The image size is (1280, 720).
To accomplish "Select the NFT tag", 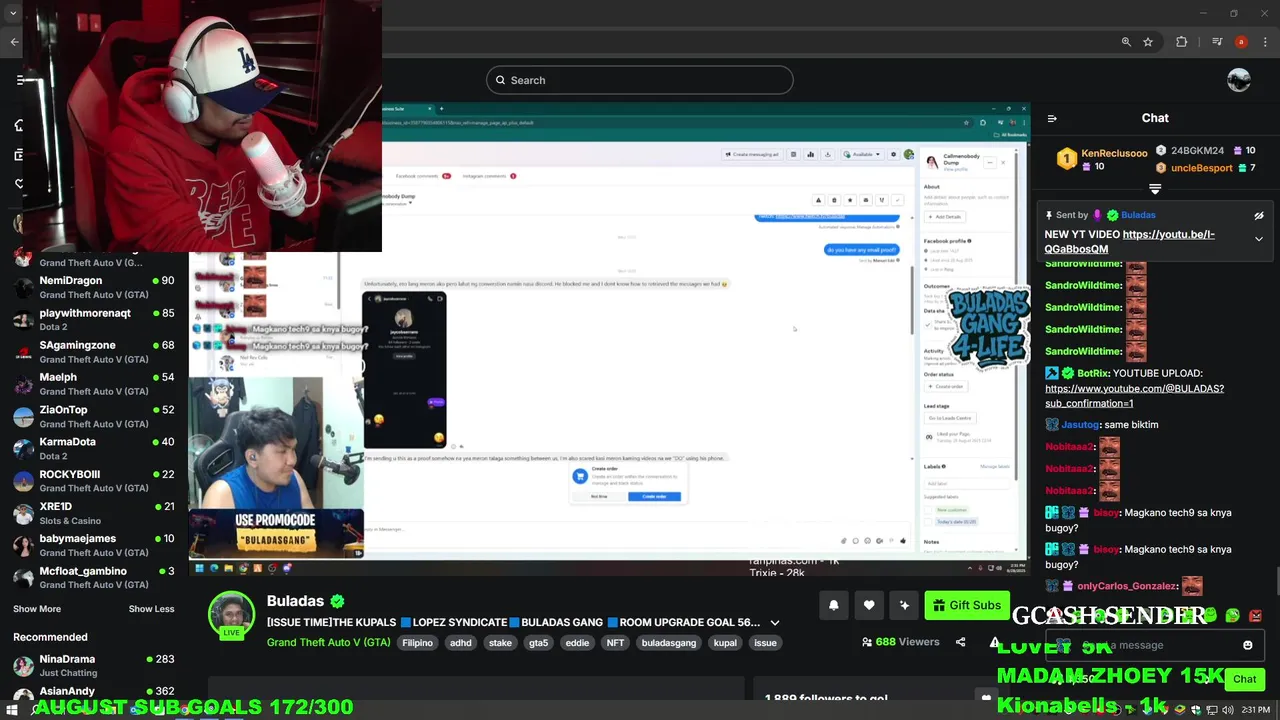I will [615, 643].
